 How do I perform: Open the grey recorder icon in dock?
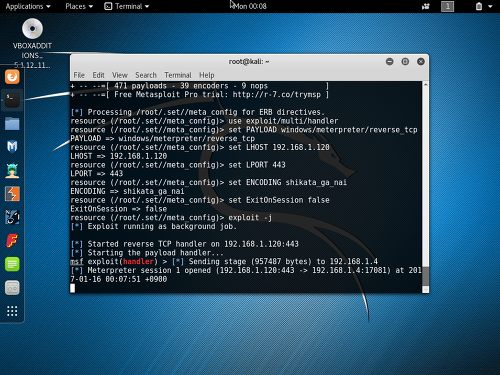coord(12,288)
